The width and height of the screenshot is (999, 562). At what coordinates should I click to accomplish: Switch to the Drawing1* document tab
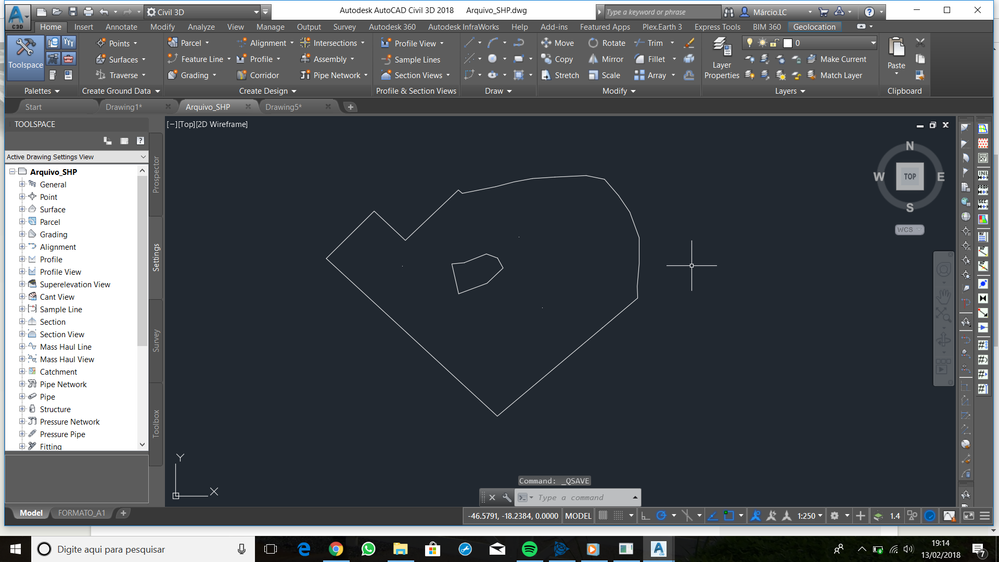click(124, 106)
